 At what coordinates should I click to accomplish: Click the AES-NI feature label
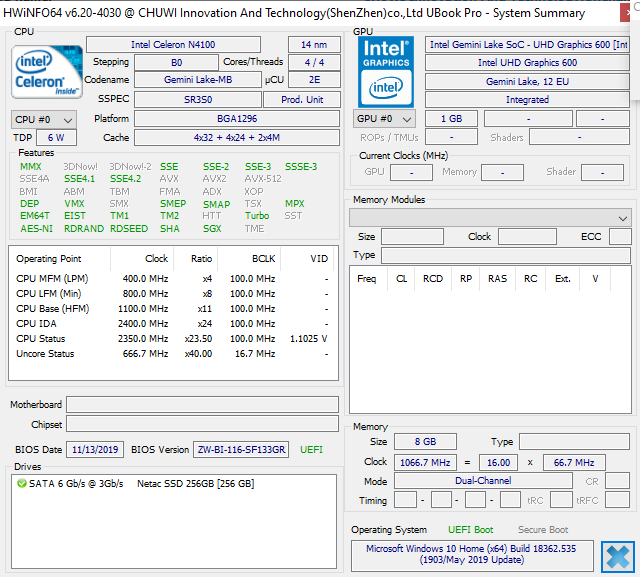click(x=36, y=229)
